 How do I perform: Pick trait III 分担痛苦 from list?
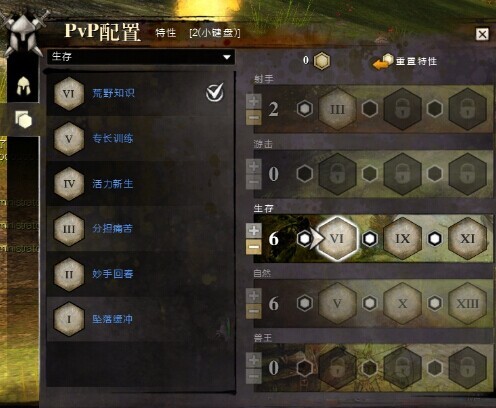141,229
